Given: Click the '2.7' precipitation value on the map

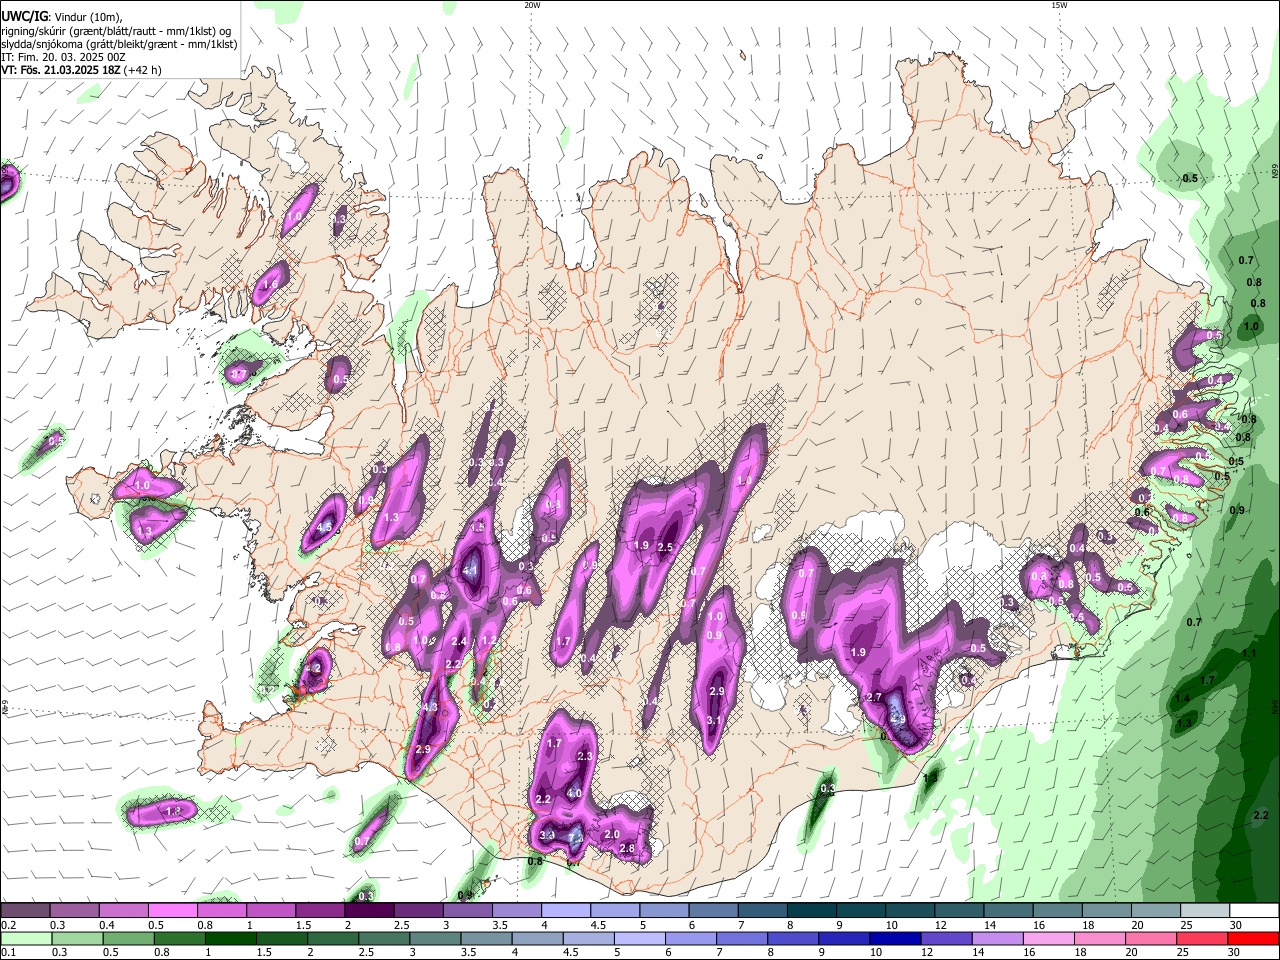Looking at the screenshot, I should pos(873,697).
